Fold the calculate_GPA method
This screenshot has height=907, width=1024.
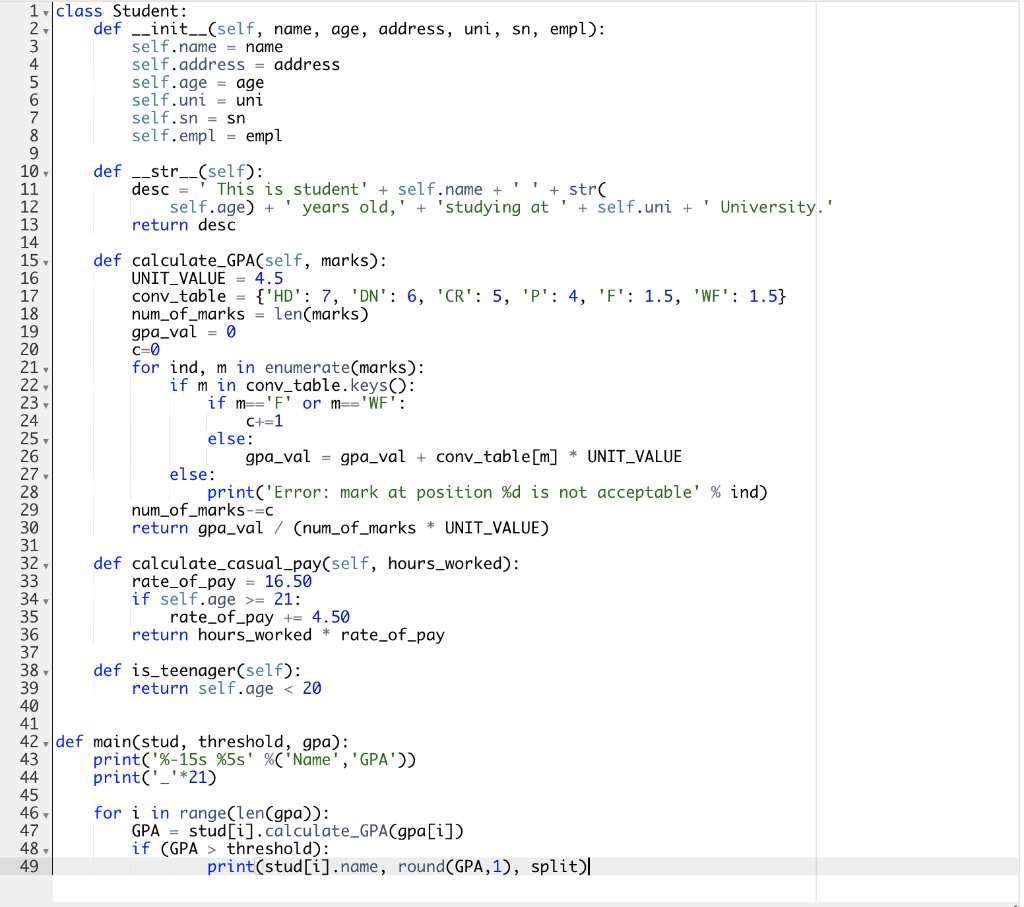[44, 260]
